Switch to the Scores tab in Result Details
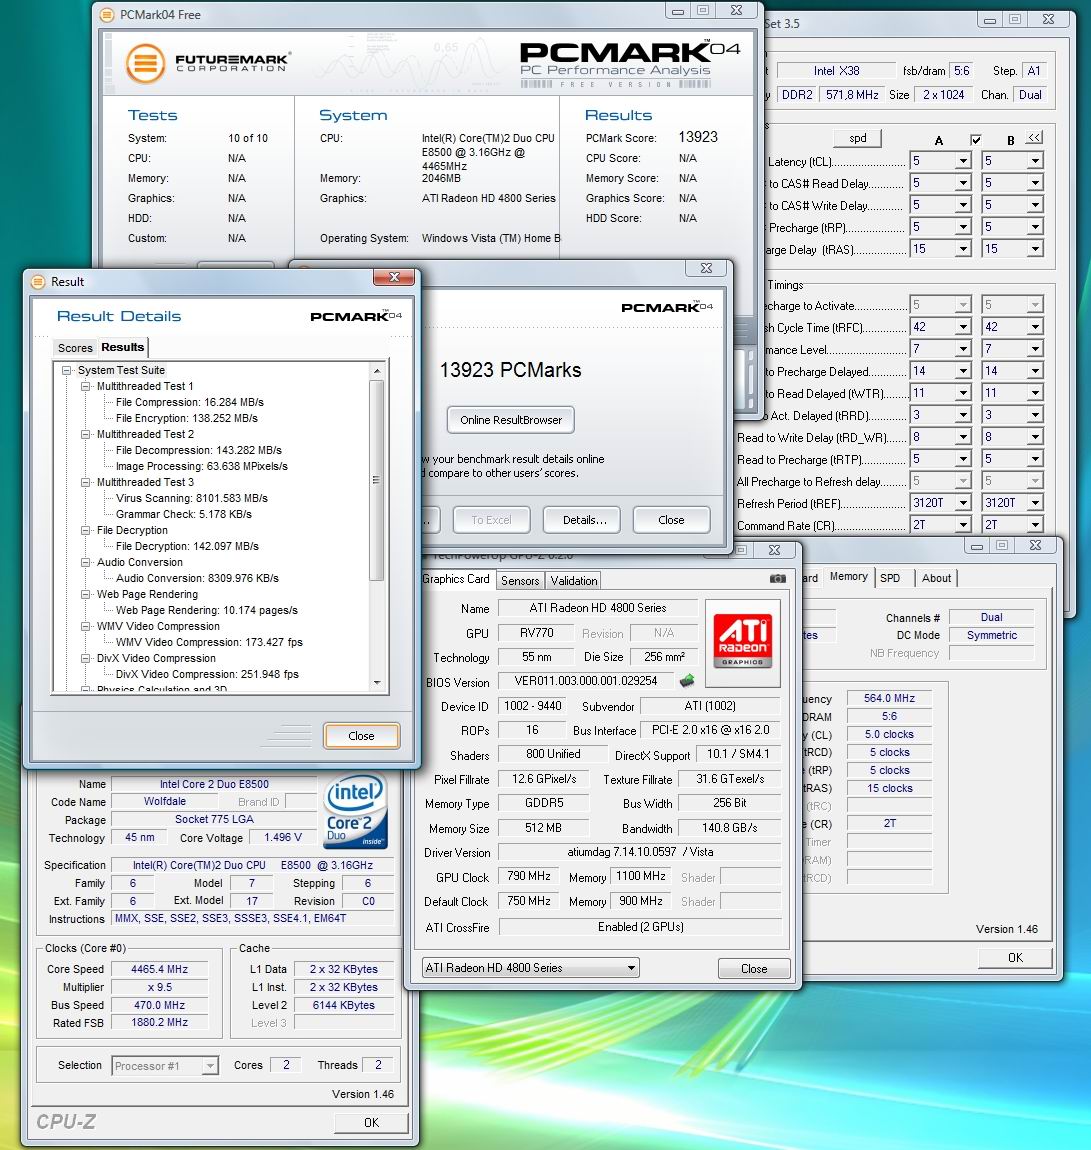 pyautogui.click(x=76, y=348)
